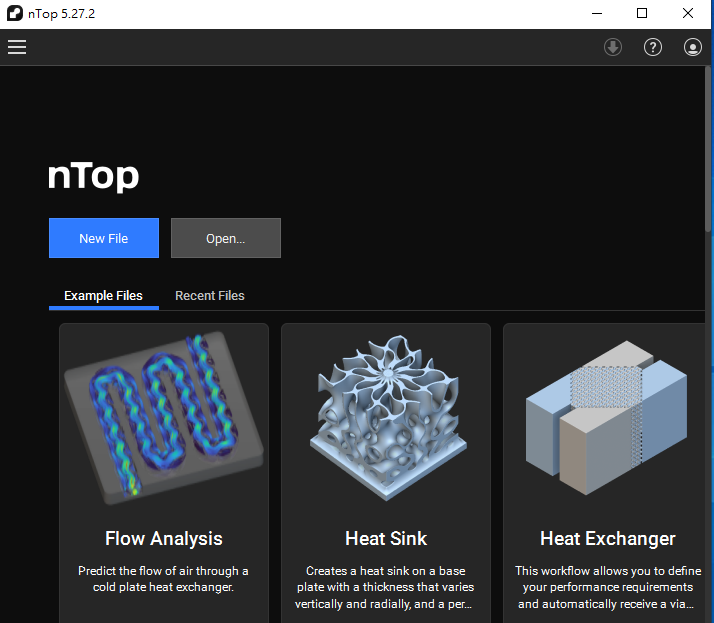Open the hamburger main menu

(x=17, y=47)
